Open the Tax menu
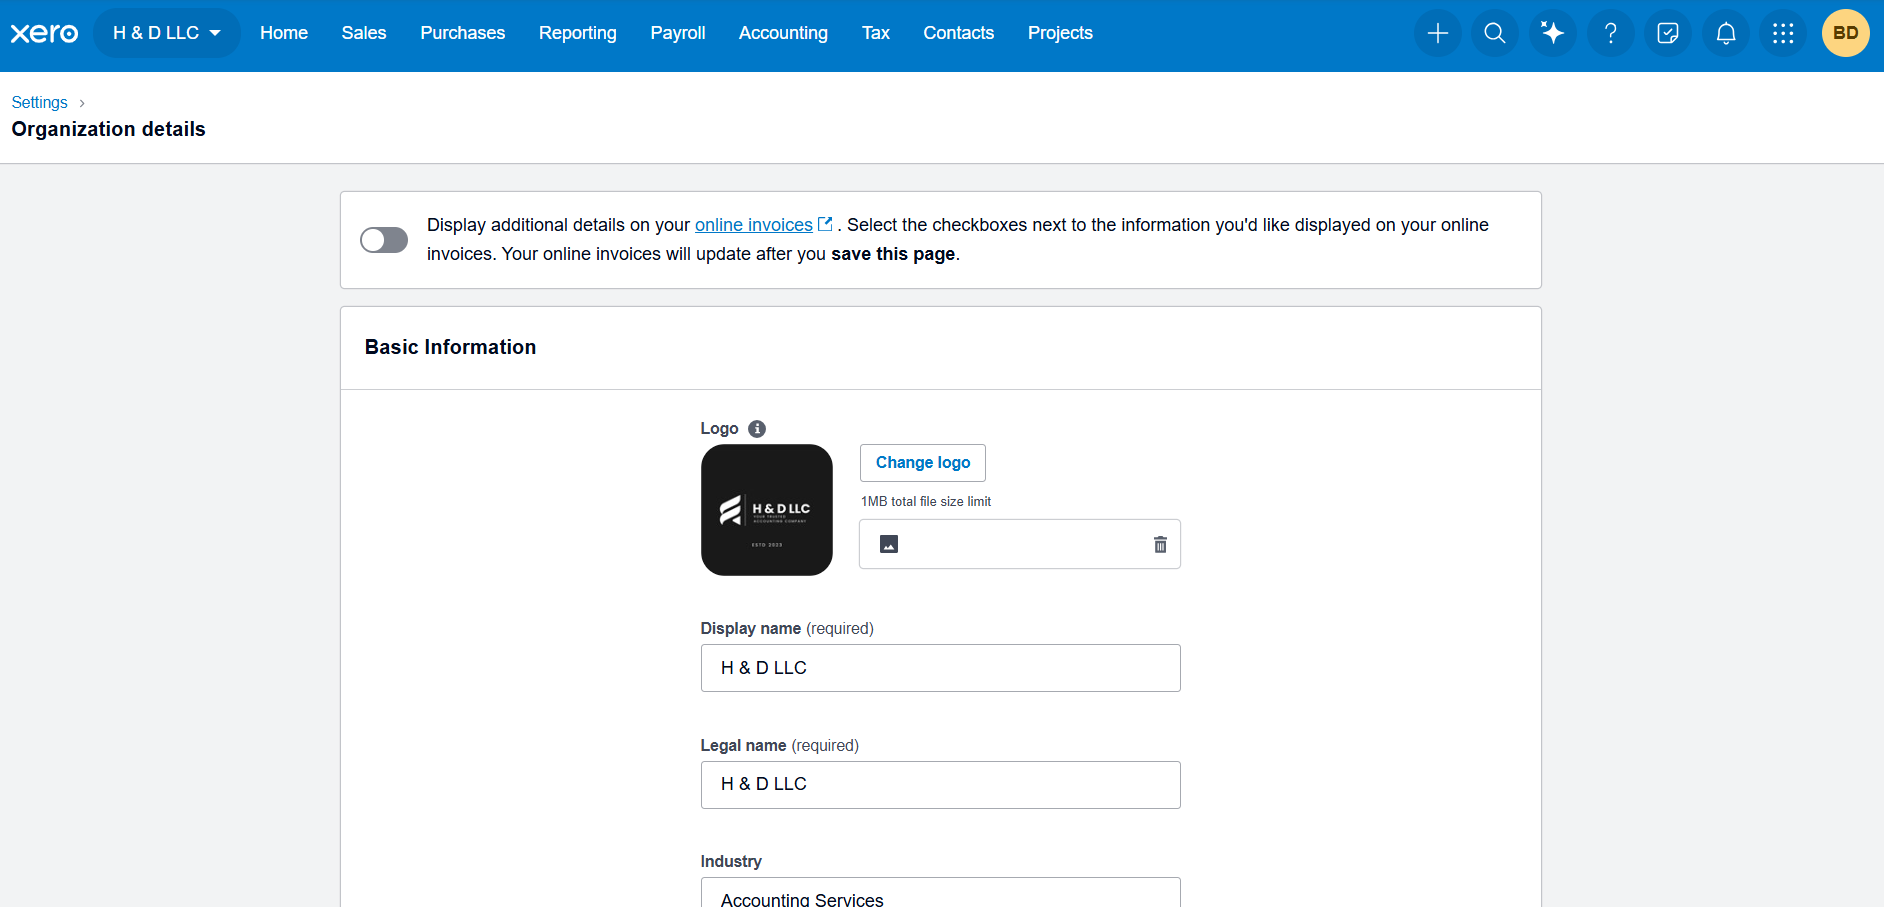The width and height of the screenshot is (1884, 907). point(876,33)
